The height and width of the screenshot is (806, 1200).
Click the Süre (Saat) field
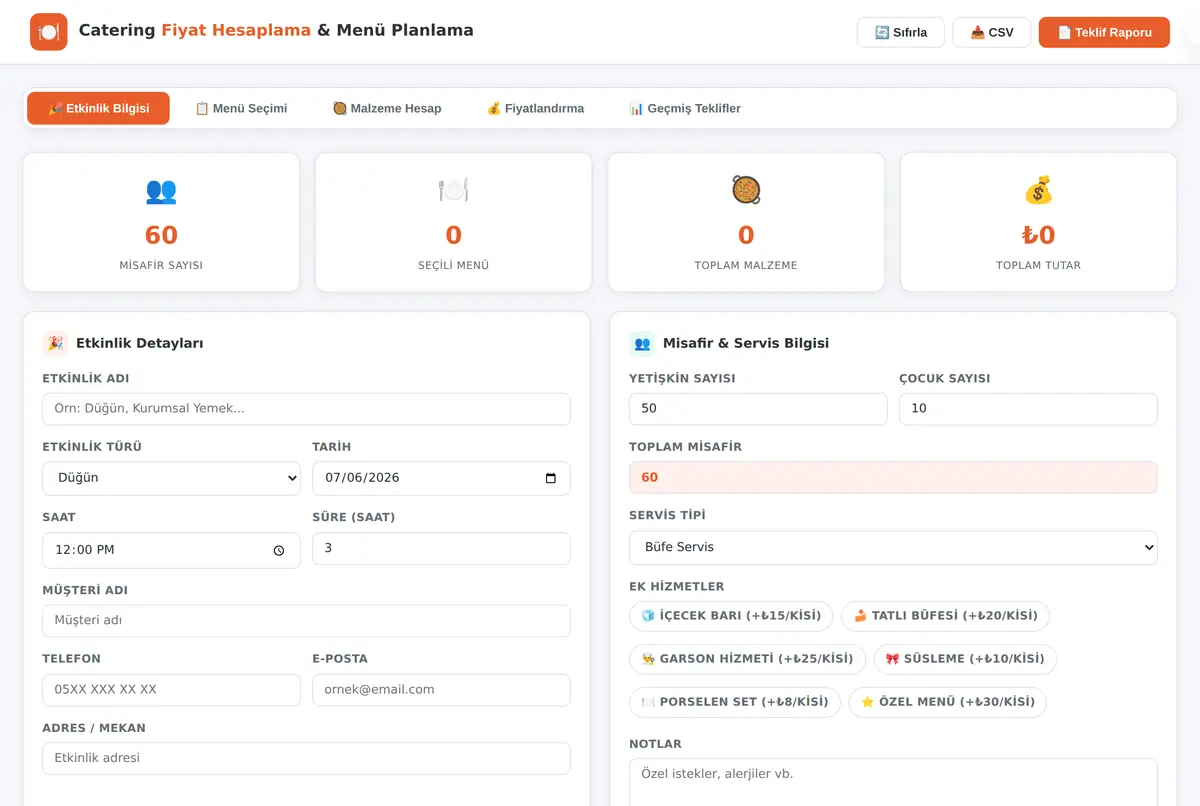[x=441, y=549]
